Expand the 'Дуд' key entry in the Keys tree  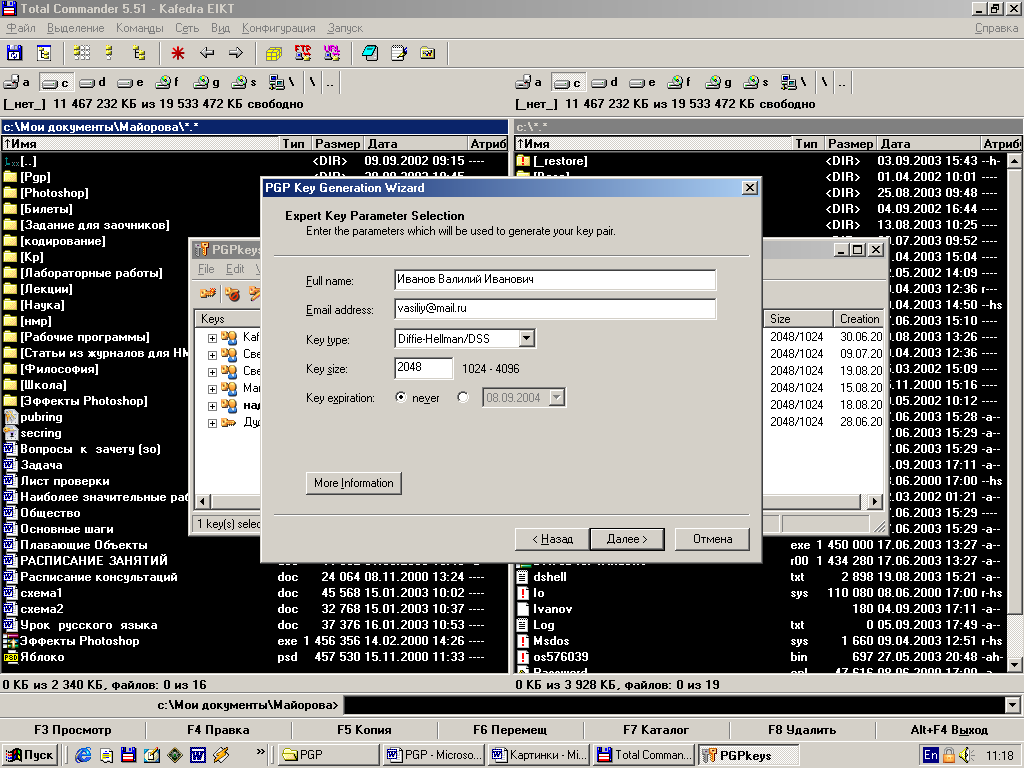(x=212, y=423)
